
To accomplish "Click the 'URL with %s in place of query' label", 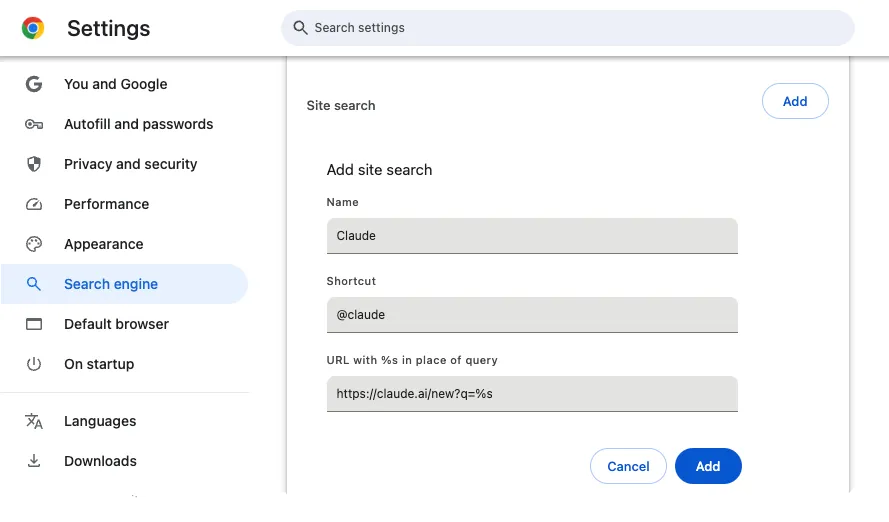I will tap(412, 360).
